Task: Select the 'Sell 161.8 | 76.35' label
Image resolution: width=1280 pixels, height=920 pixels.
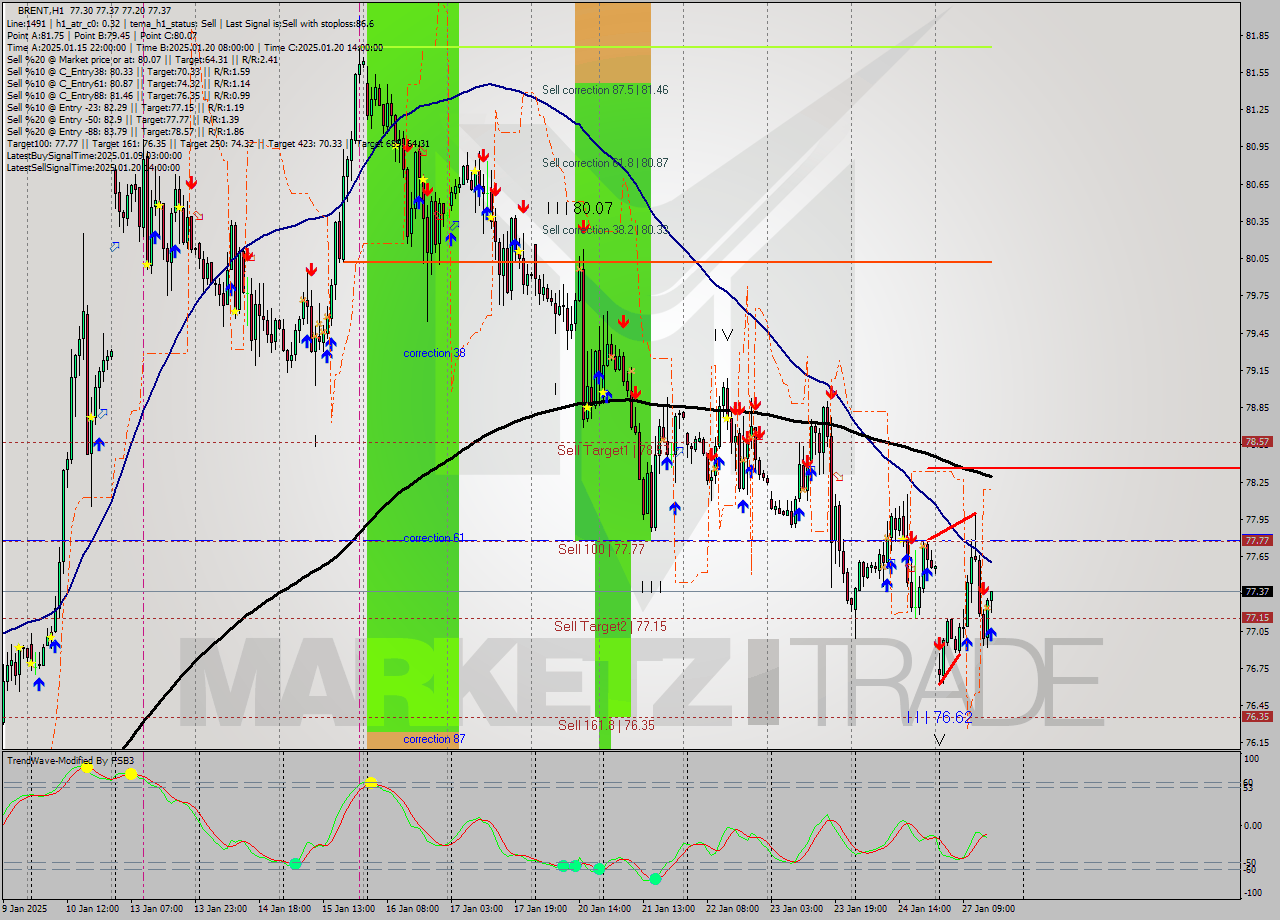Action: [x=606, y=725]
